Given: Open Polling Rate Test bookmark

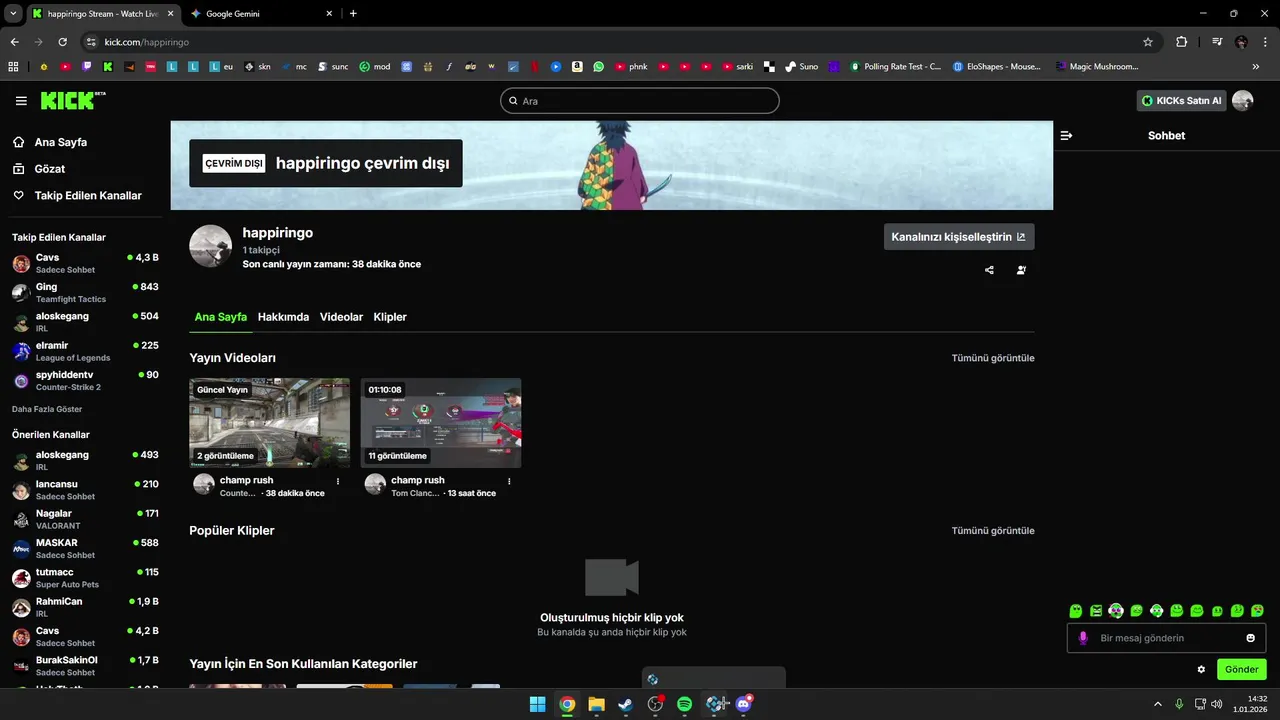Looking at the screenshot, I should click(x=896, y=67).
